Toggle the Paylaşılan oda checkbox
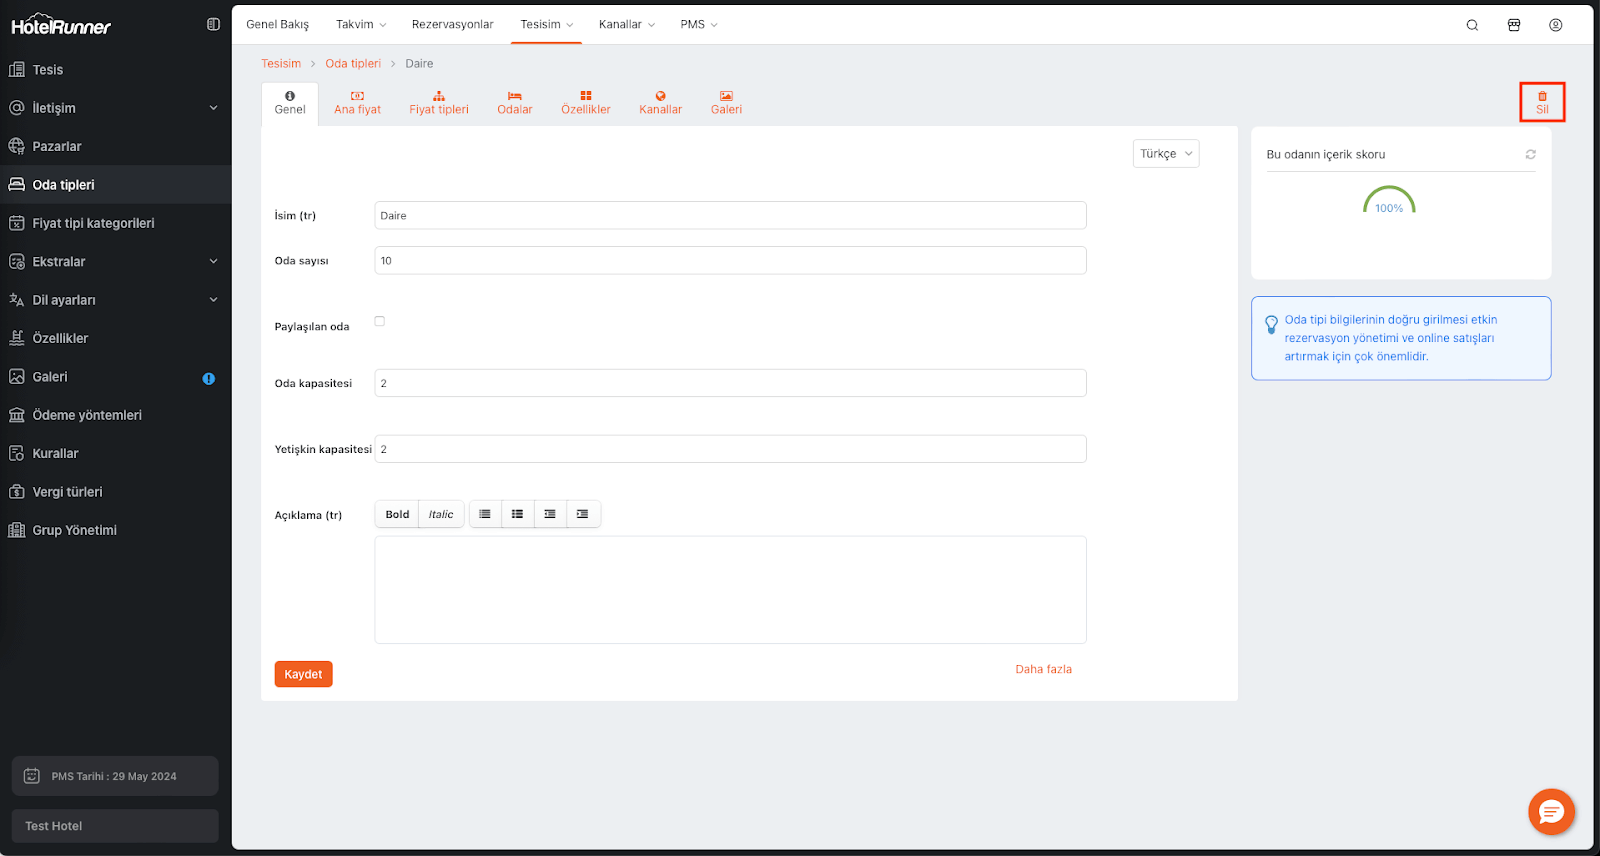 point(380,321)
